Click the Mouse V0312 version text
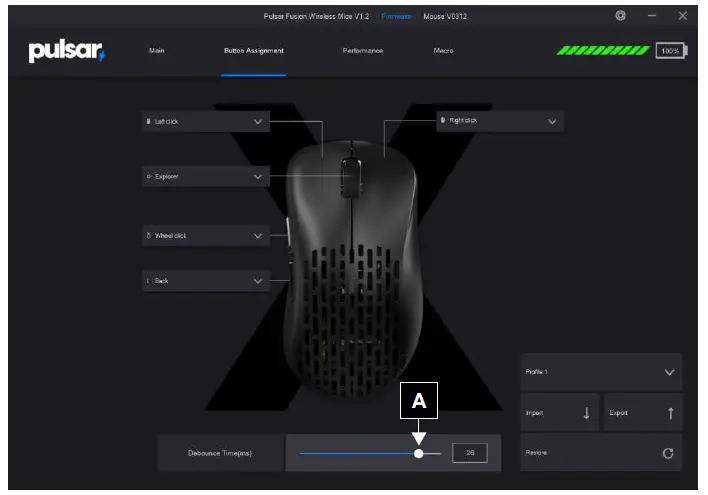This screenshot has height=495, width=708. pos(445,16)
